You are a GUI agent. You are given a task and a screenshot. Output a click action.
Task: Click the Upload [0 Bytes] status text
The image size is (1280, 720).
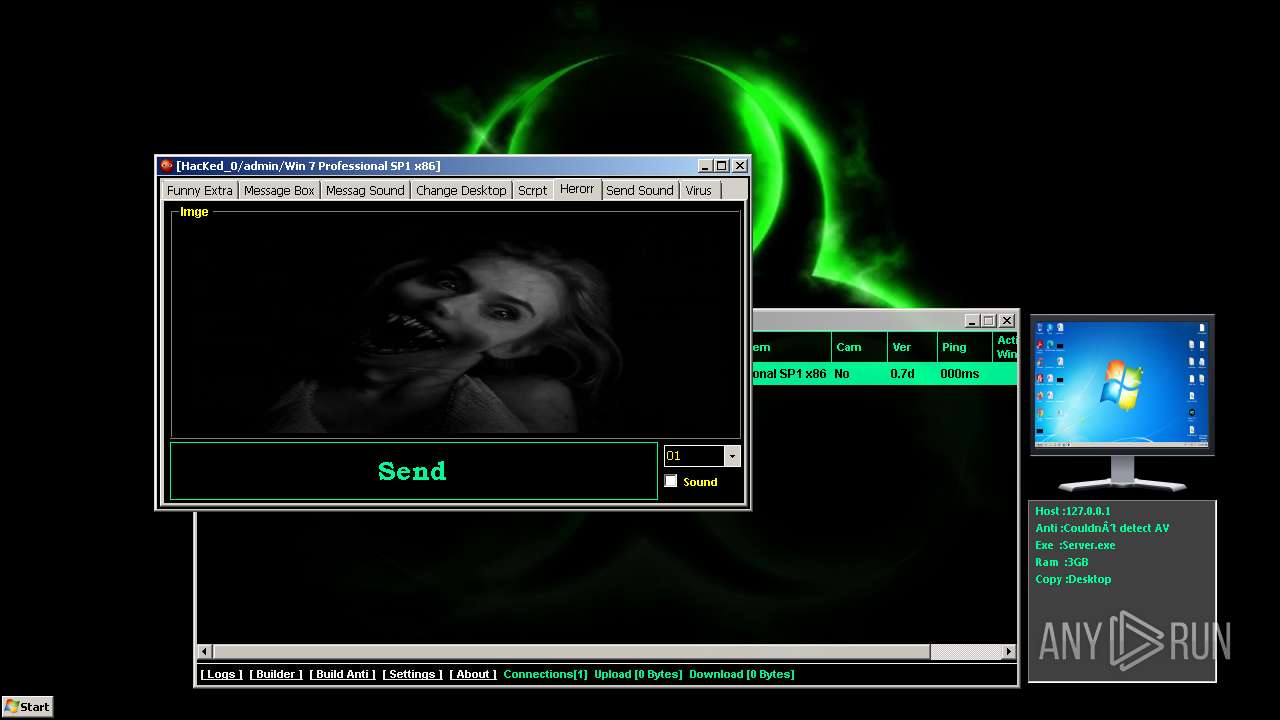tap(638, 674)
